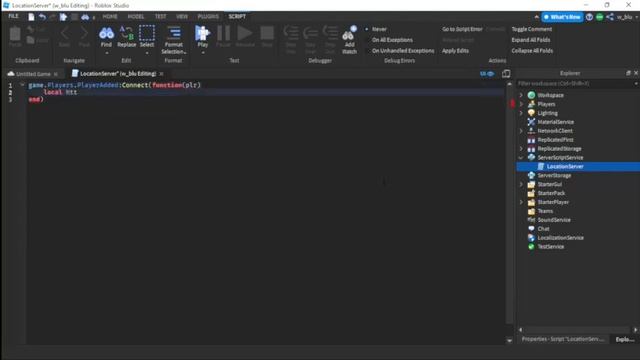Open the FILE menu
This screenshot has height=360, width=640.
pos(13,16)
